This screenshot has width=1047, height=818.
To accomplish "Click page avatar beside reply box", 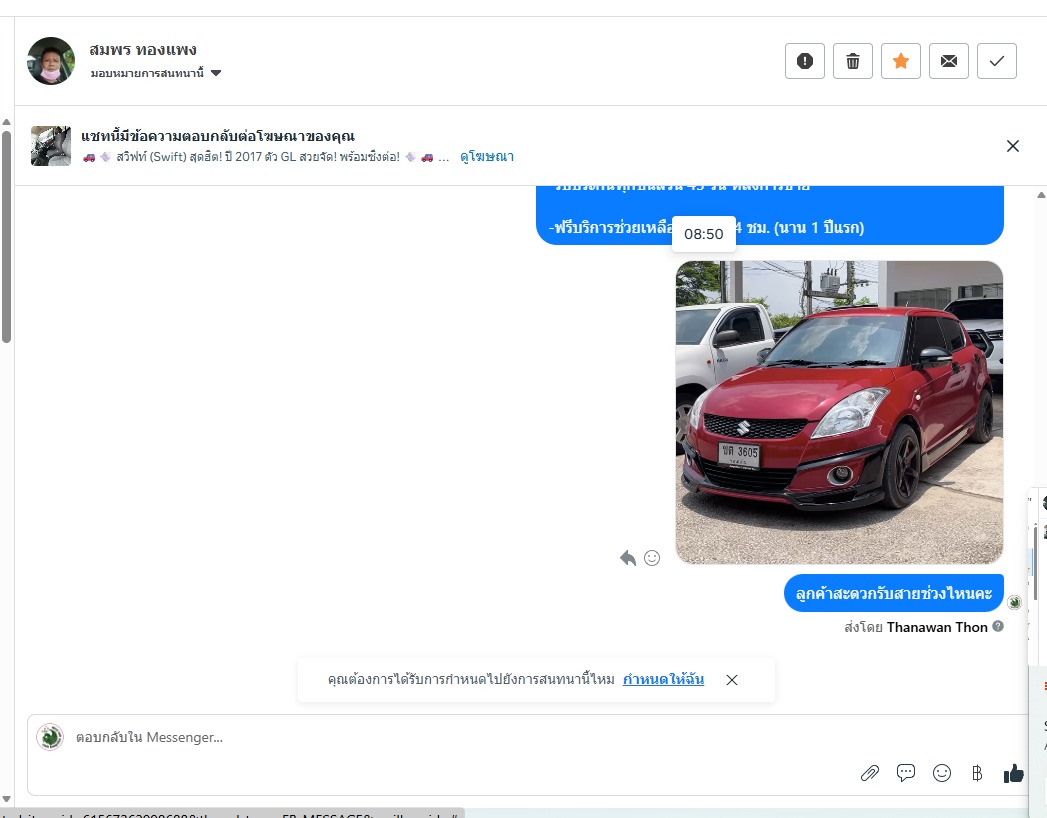I will point(50,737).
